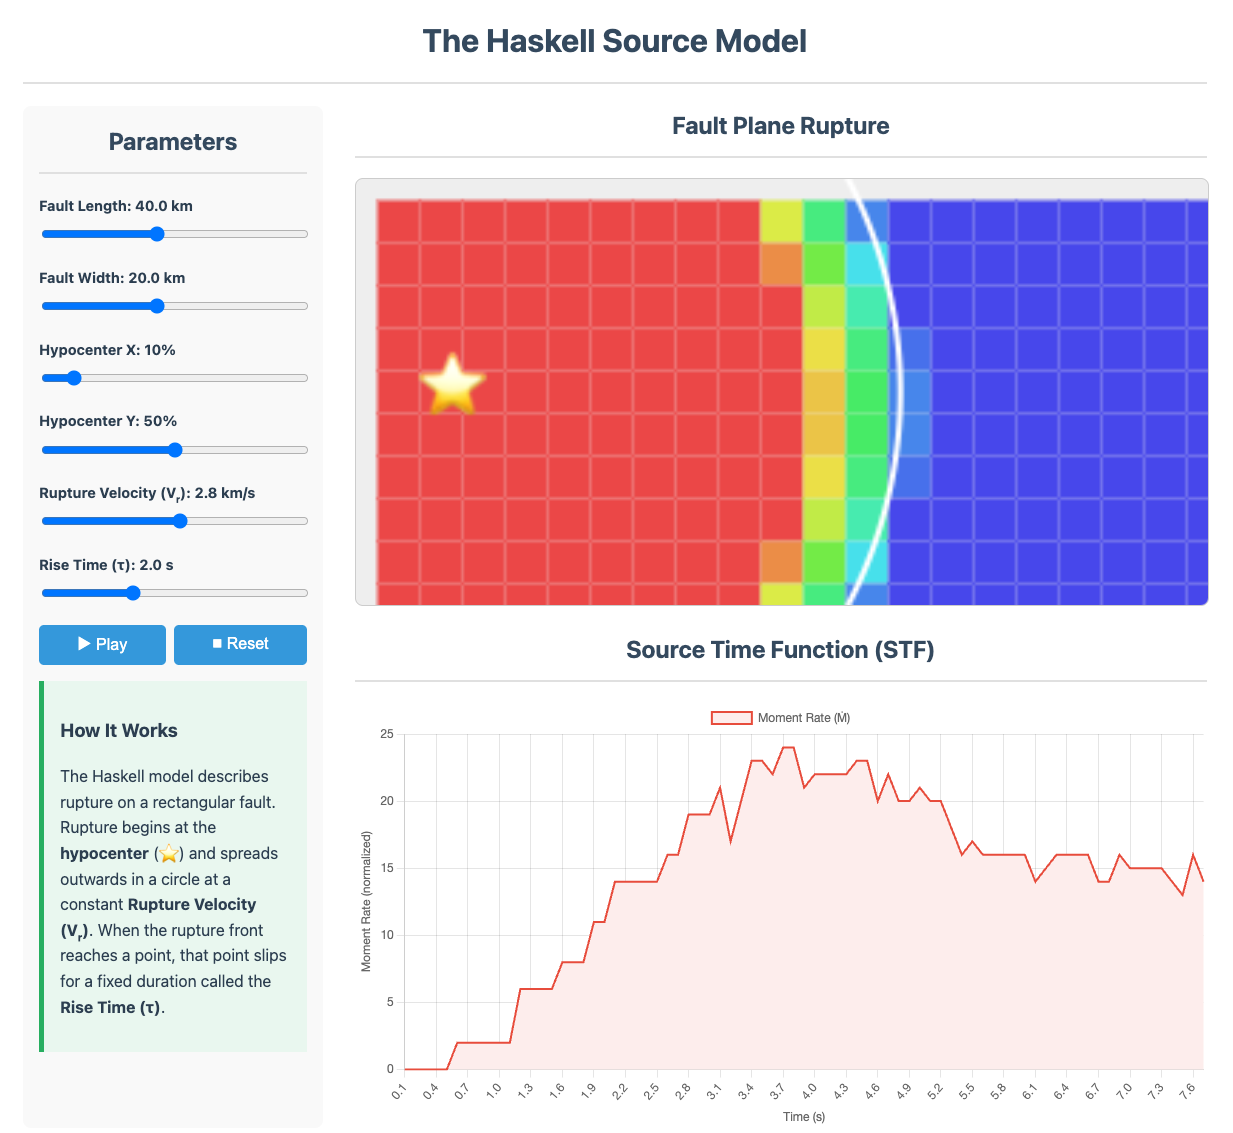Screen dimensions: 1233x1133
Task: Click the star symbol in the How It Works text
Action: coord(168,854)
